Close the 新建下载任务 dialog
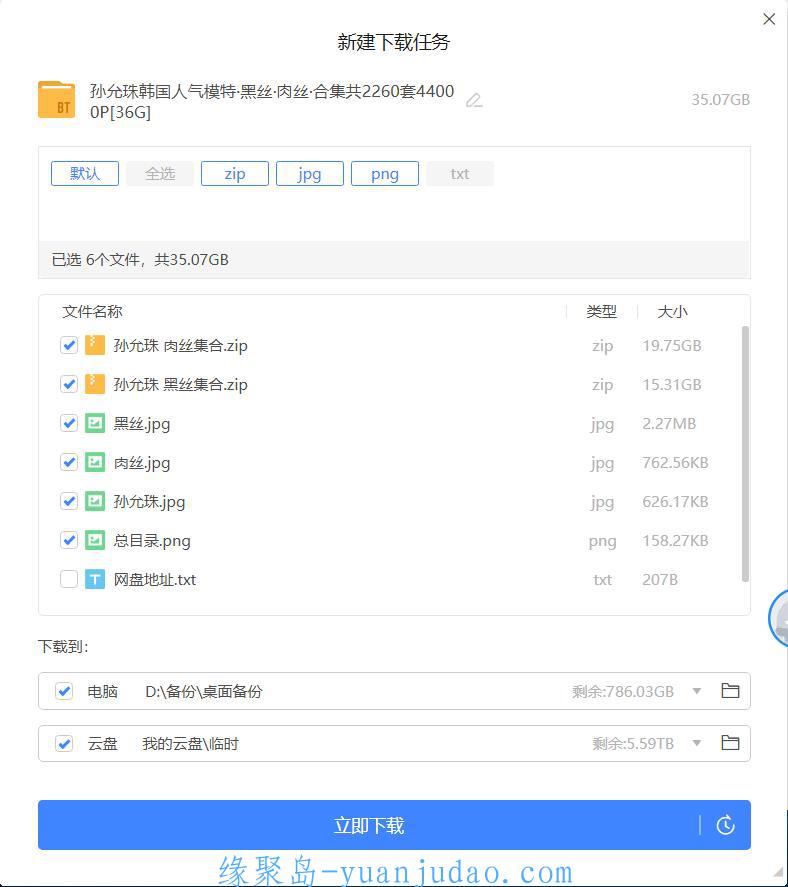 pos(769,19)
